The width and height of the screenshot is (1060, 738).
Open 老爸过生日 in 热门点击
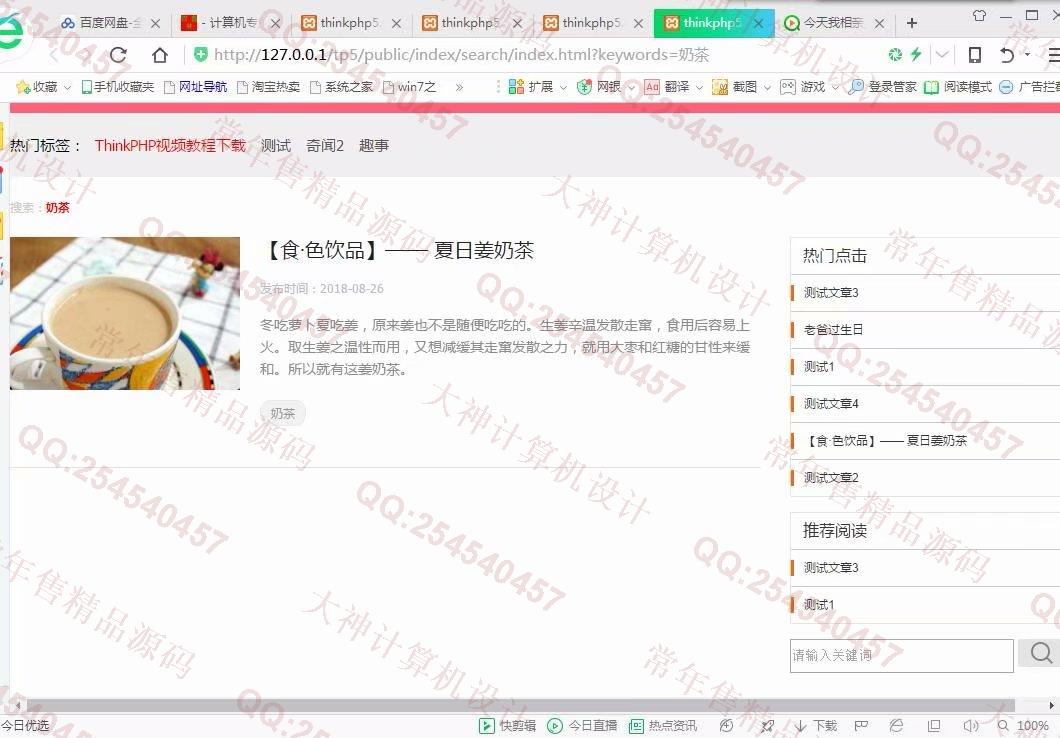834,330
